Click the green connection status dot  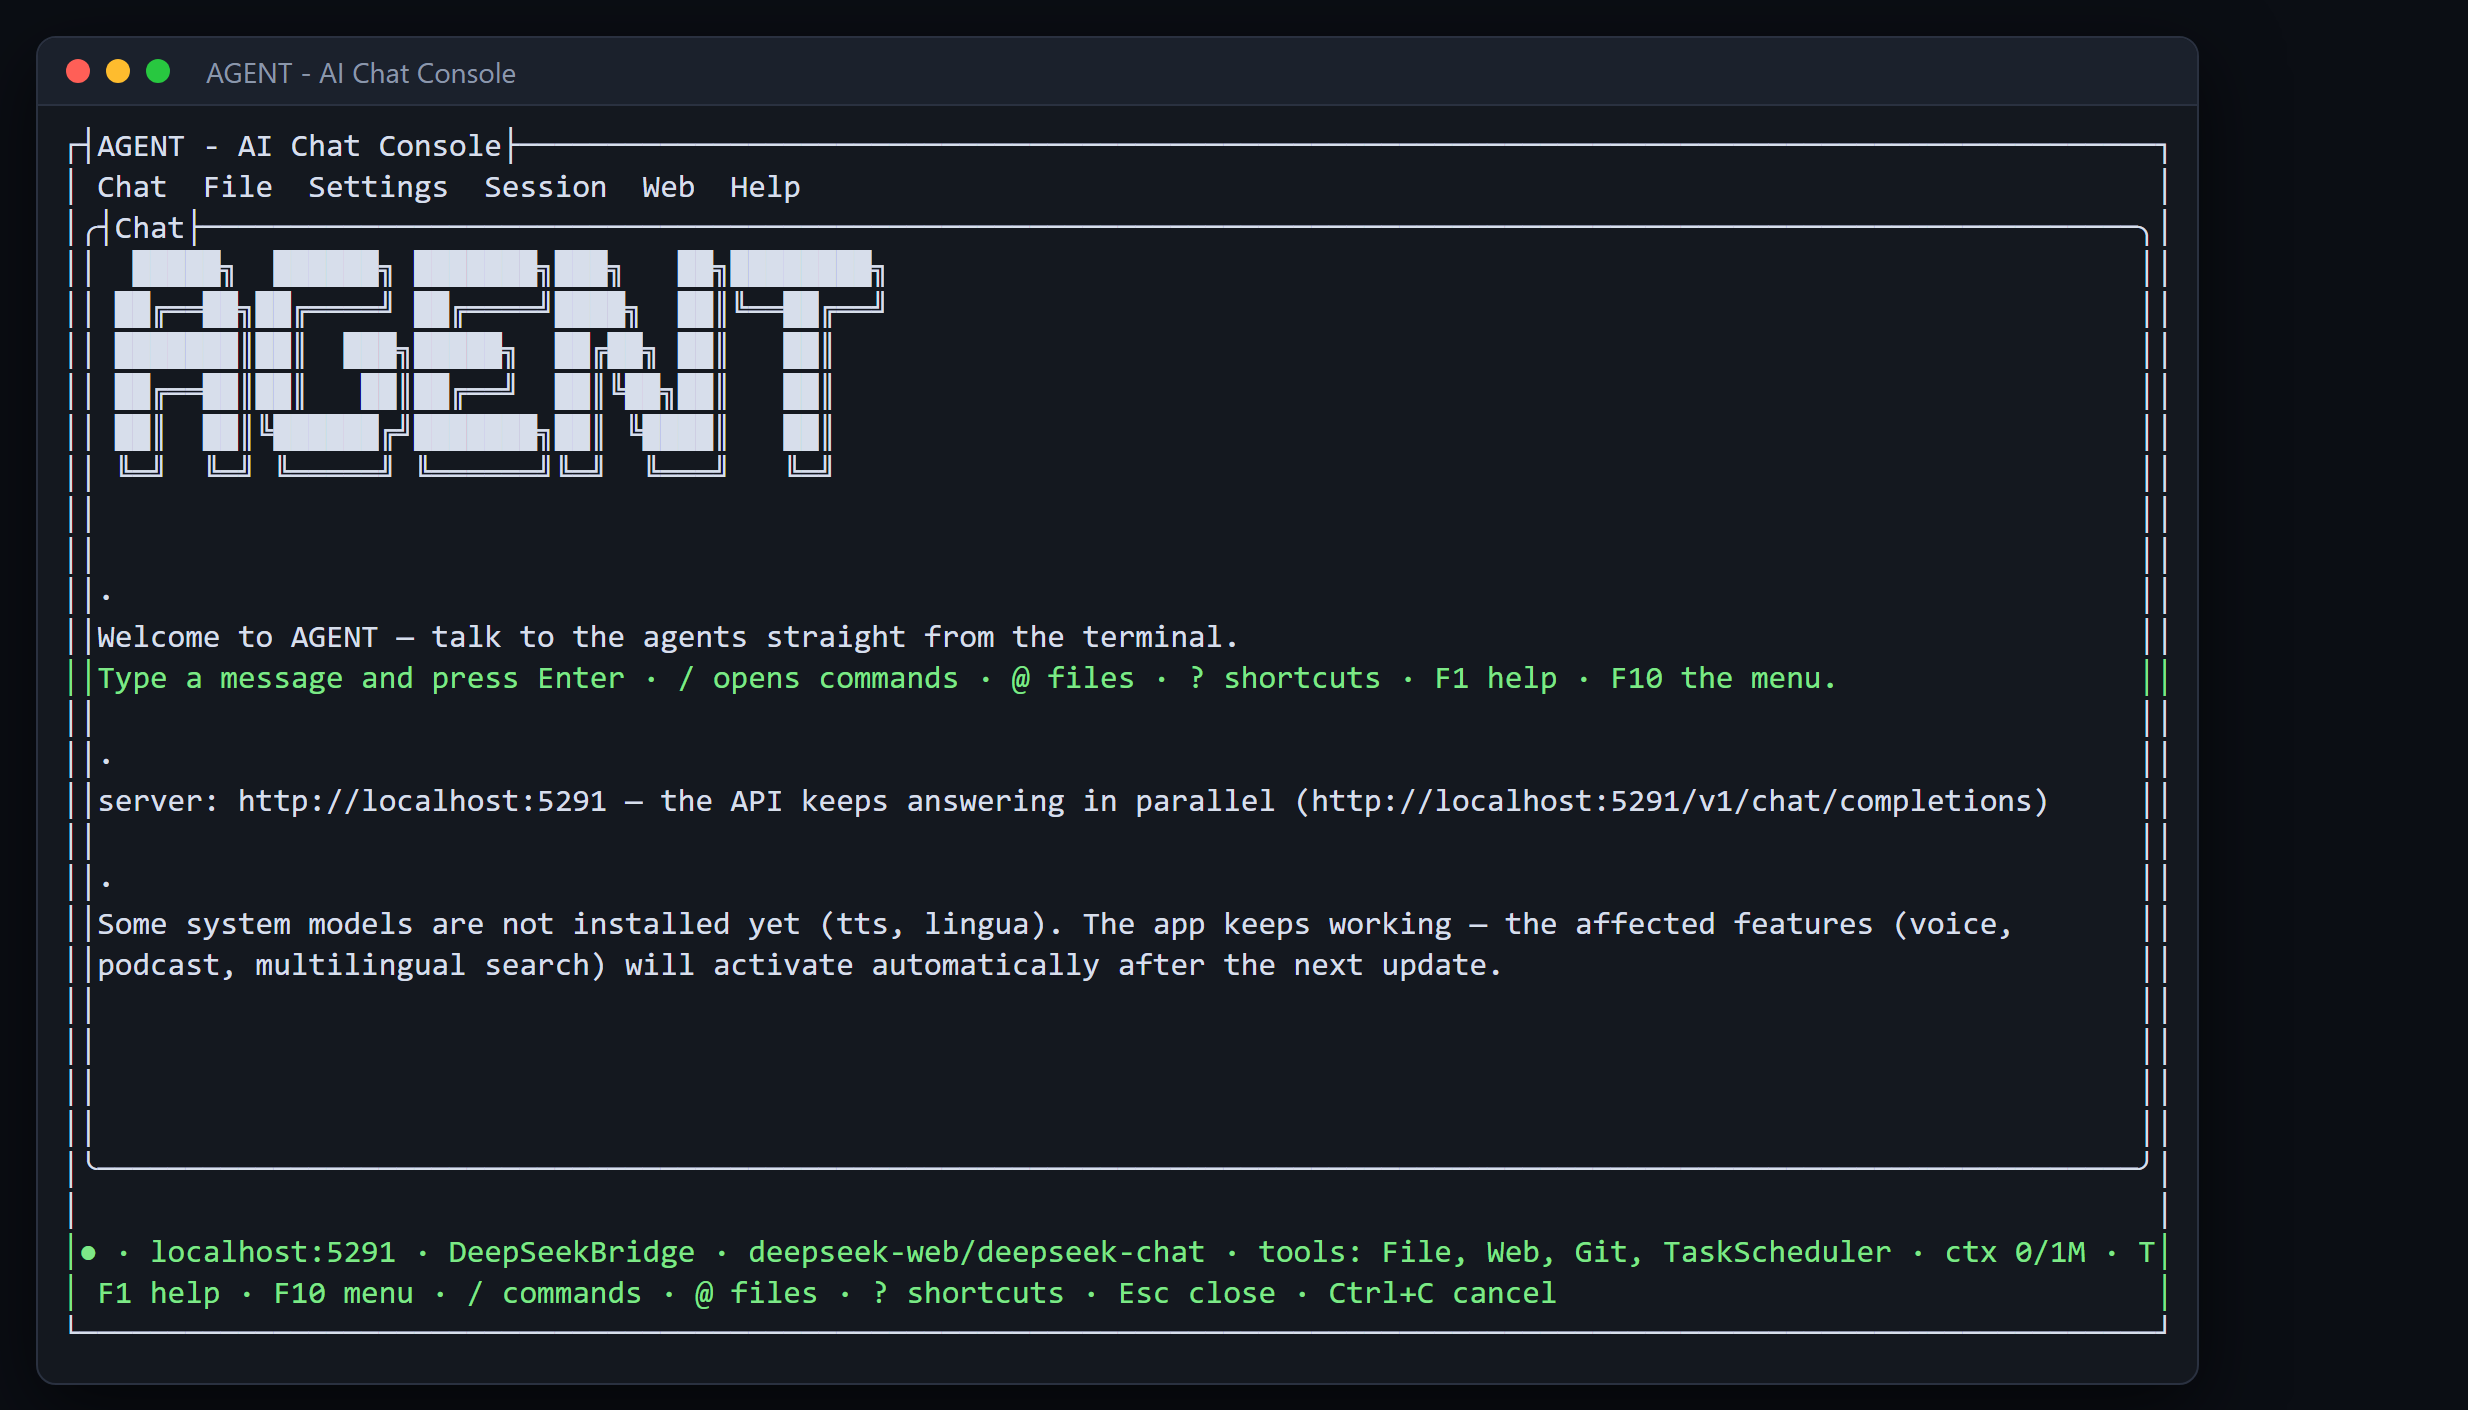tap(88, 1252)
